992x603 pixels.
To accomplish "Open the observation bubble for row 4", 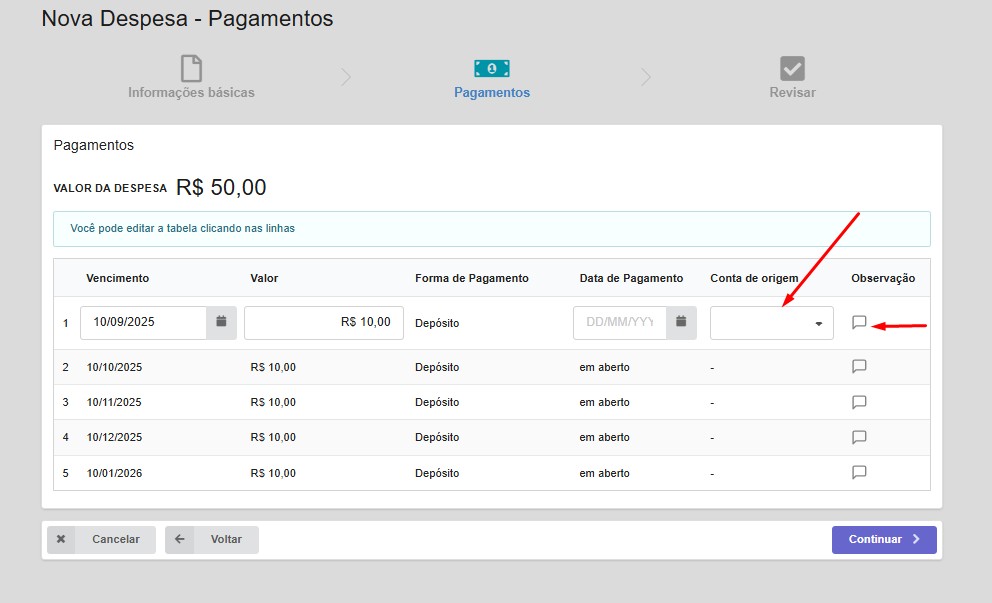I will (x=859, y=437).
